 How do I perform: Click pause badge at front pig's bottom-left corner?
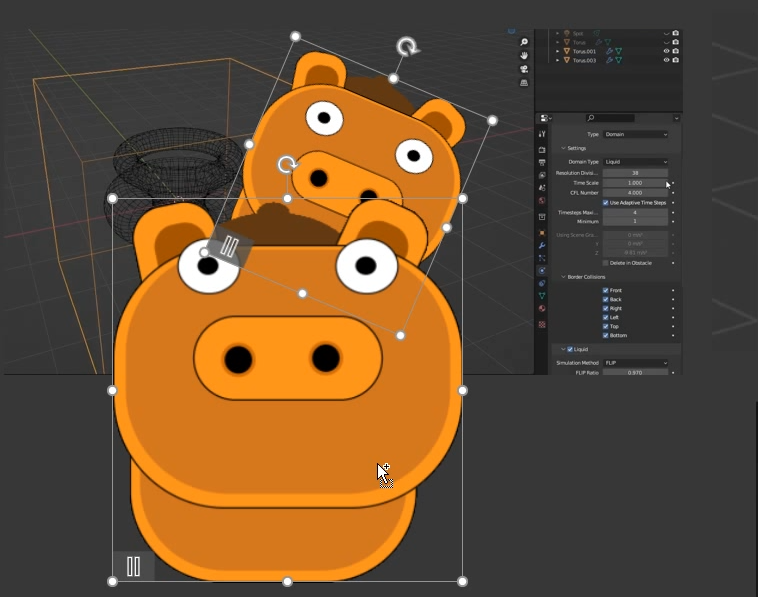(x=134, y=566)
